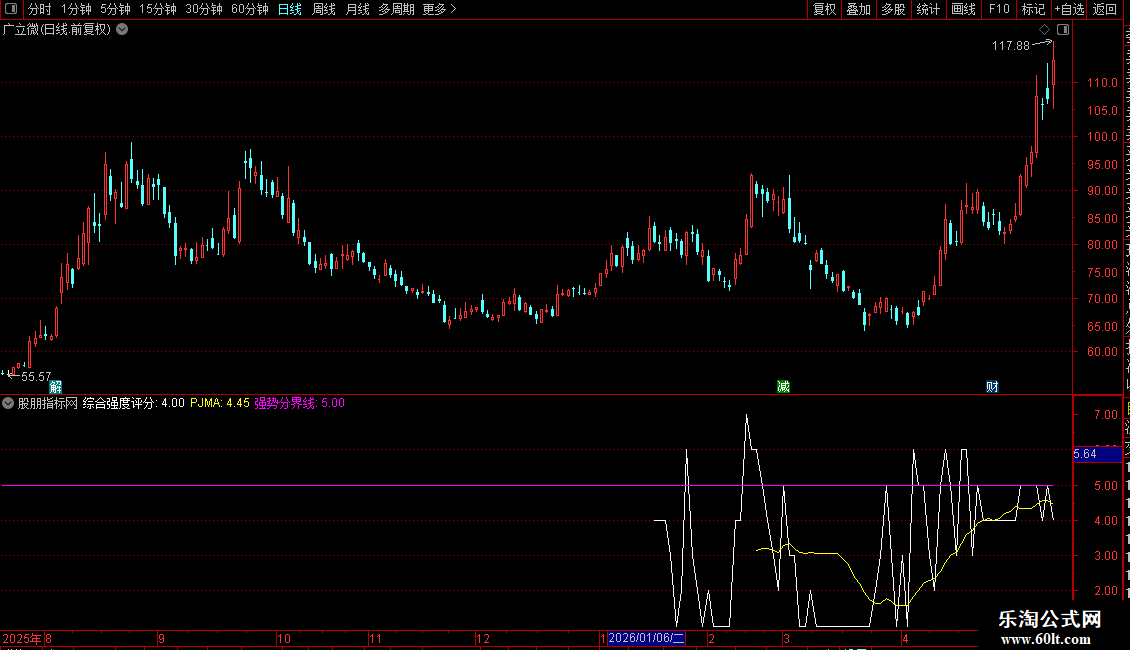The width and height of the screenshot is (1130, 650).
Task: Open the 财 event marker on timeline
Action: [992, 387]
